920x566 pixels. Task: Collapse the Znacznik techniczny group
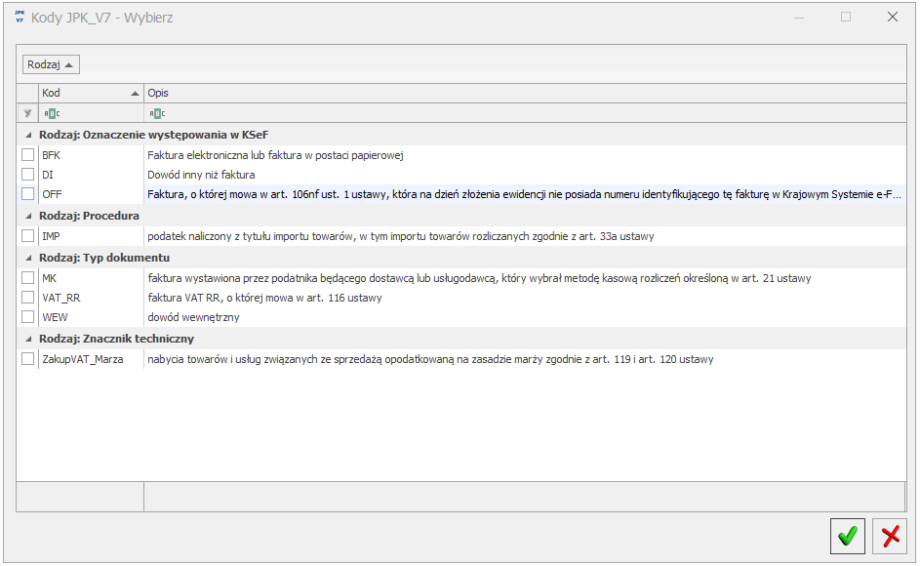pyautogui.click(x=28, y=338)
